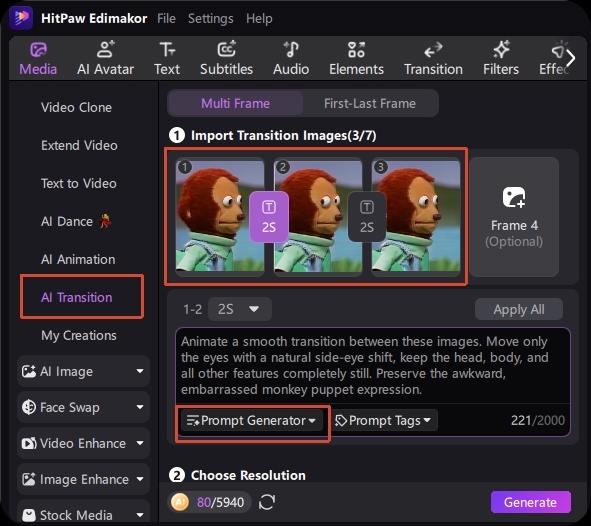Screen dimensions: 591x526
Task: Open the Effects panel
Action: [x=553, y=59]
